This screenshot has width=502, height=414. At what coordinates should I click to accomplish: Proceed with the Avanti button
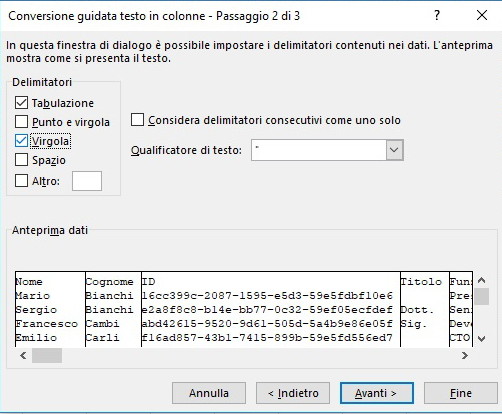coord(377,393)
